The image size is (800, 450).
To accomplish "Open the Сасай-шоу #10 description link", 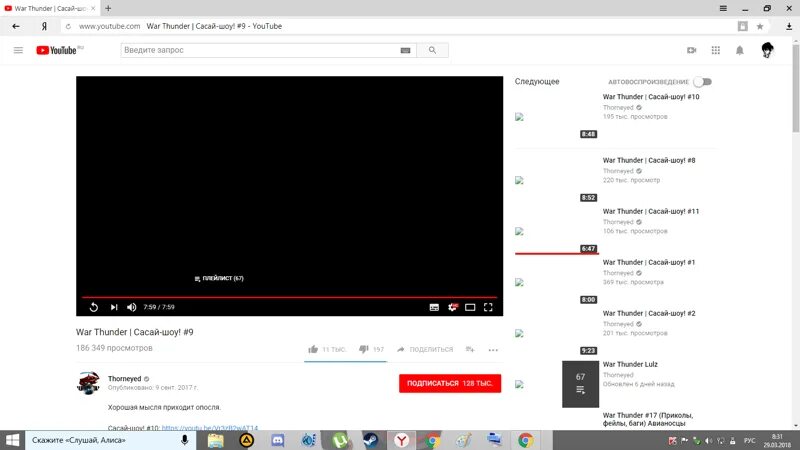I will pos(210,428).
